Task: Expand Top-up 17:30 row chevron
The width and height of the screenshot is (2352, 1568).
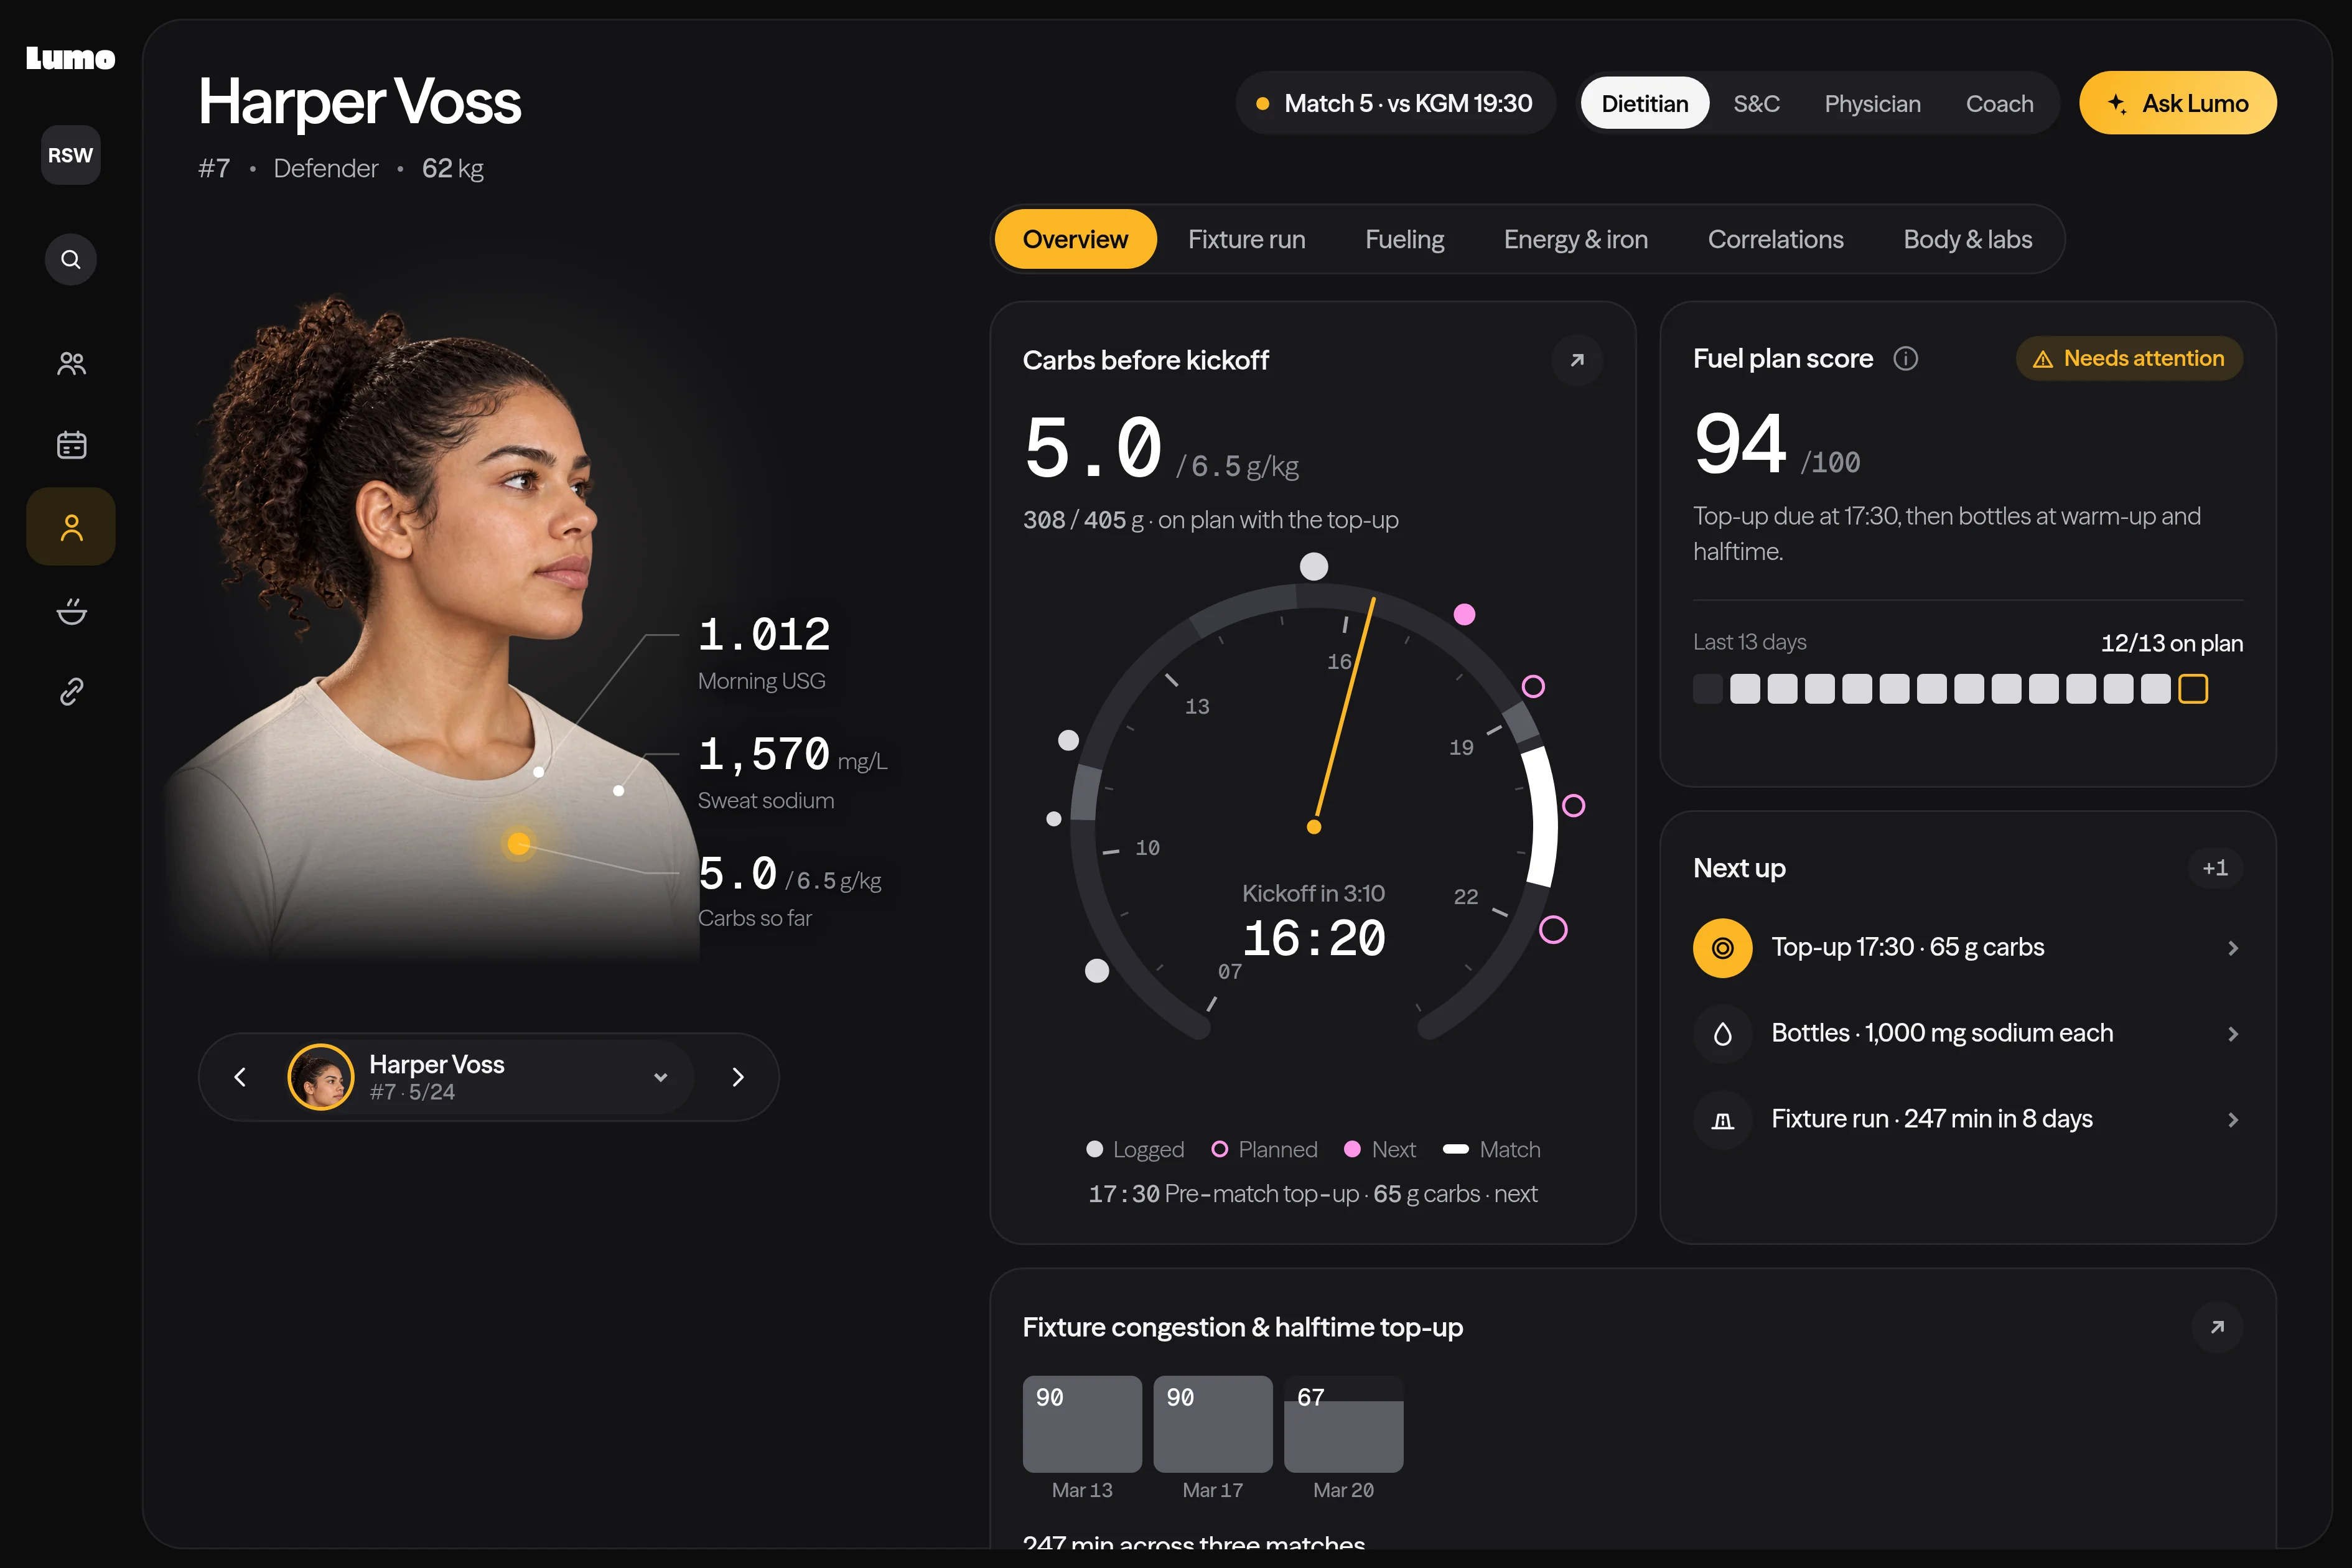Action: (x=2233, y=948)
